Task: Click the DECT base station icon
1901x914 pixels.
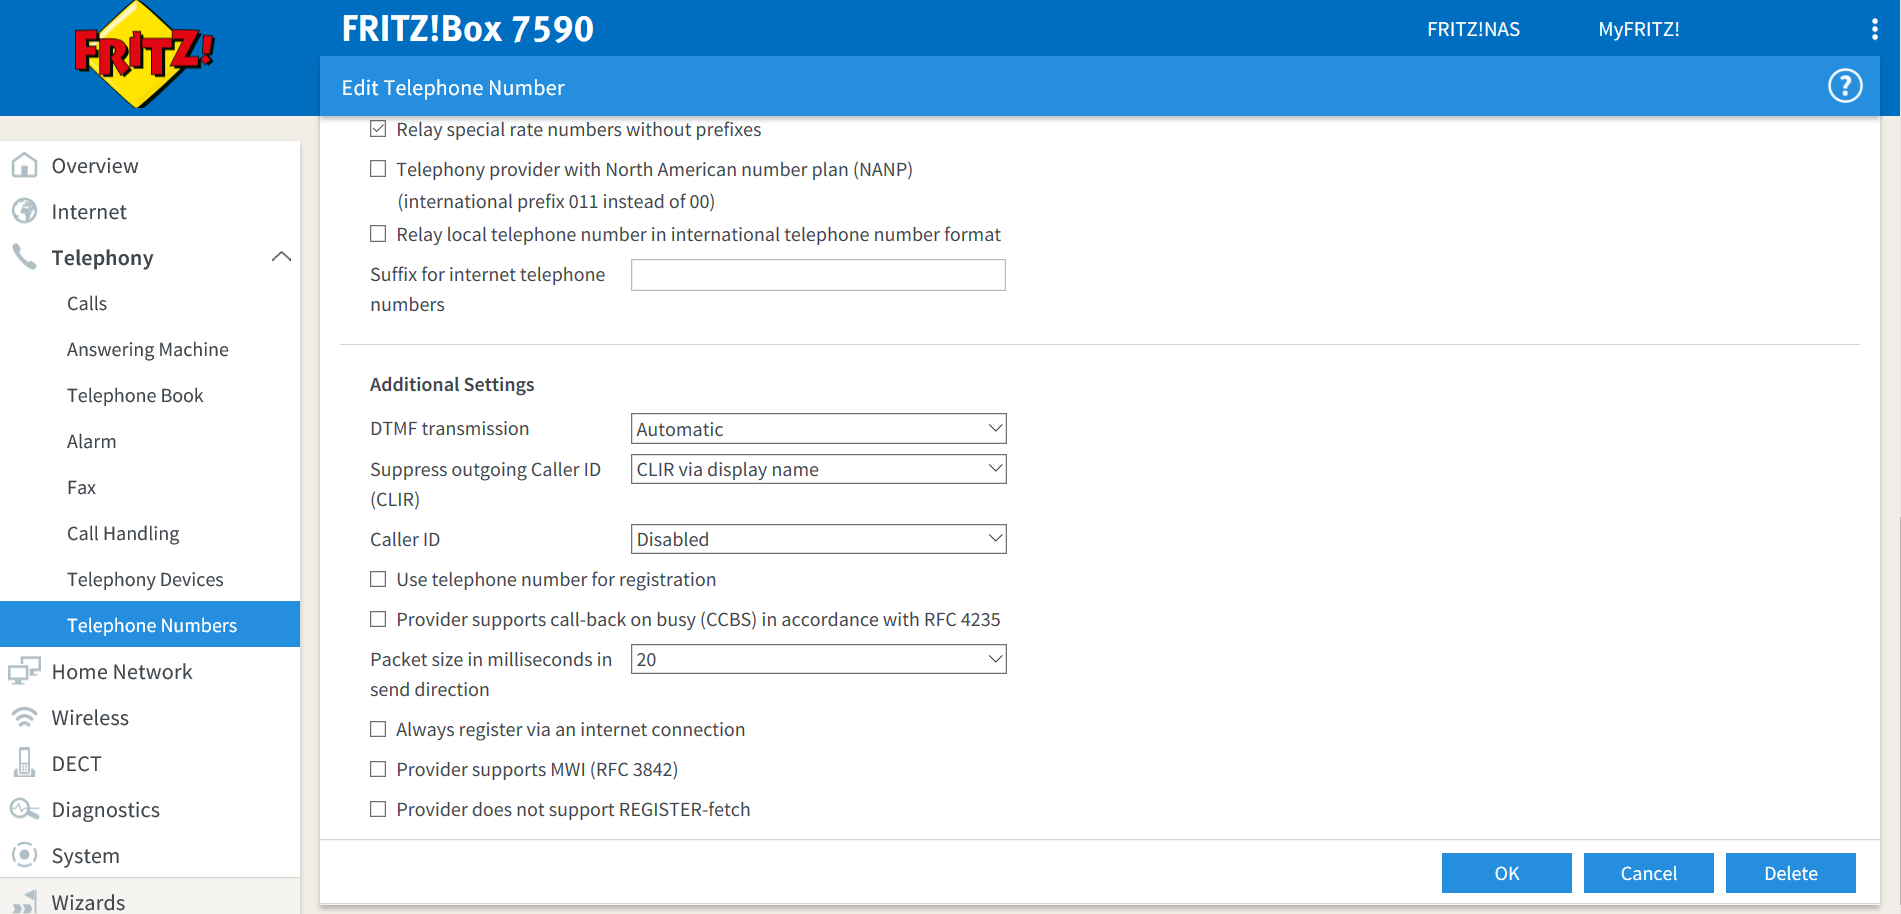Action: 24,763
